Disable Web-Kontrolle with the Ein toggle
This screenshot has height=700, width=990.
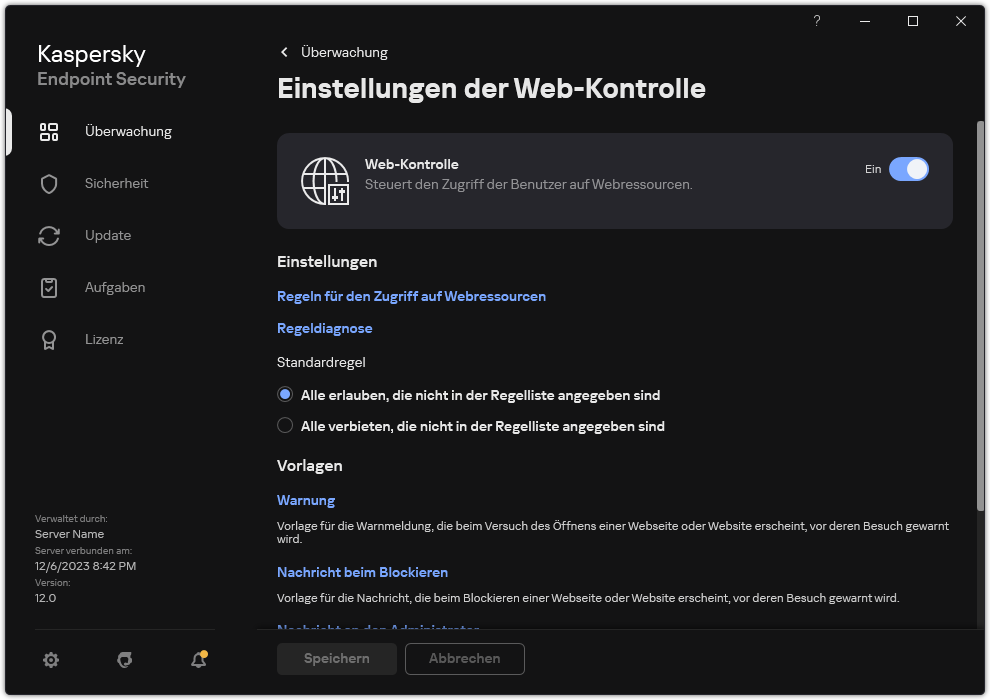tap(909, 169)
